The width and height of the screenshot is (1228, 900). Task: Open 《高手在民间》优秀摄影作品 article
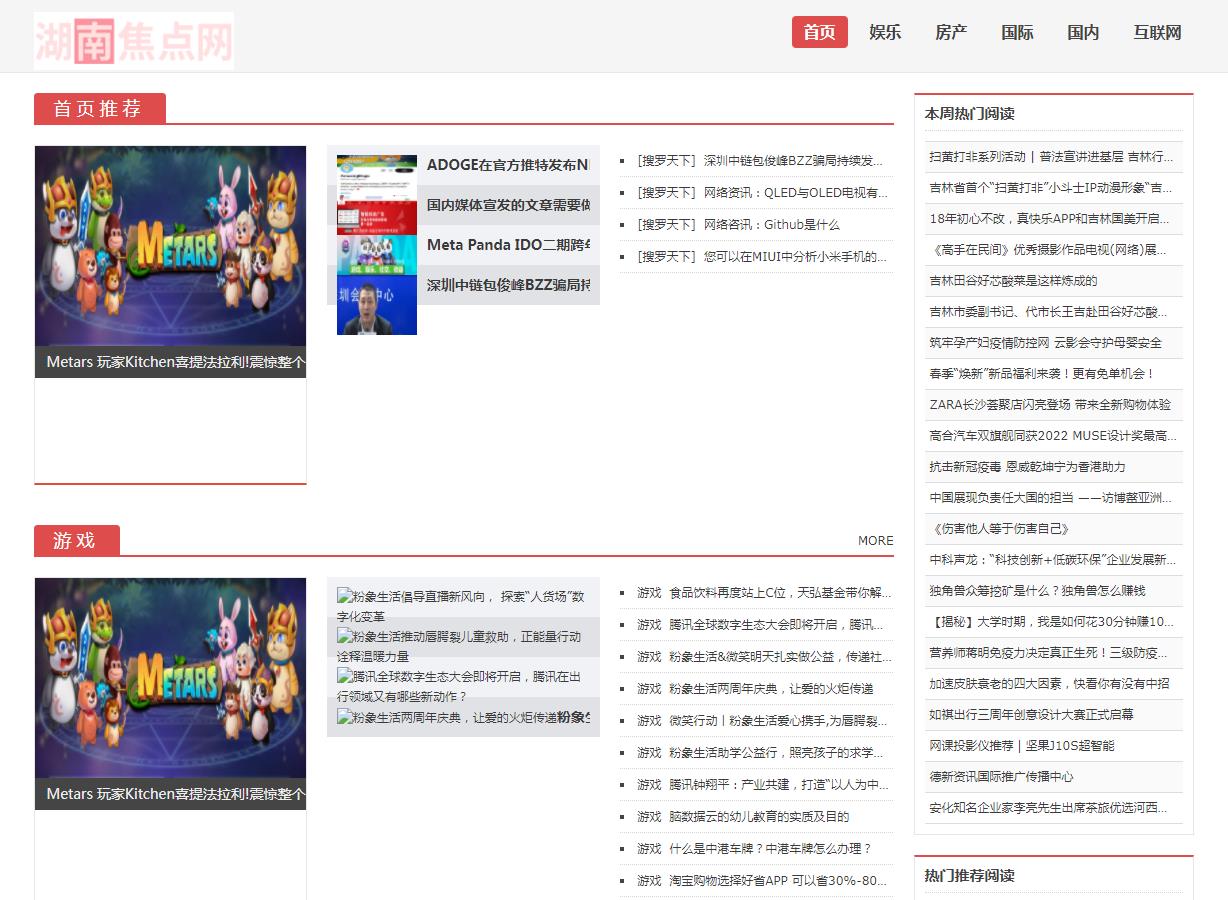click(x=1048, y=249)
